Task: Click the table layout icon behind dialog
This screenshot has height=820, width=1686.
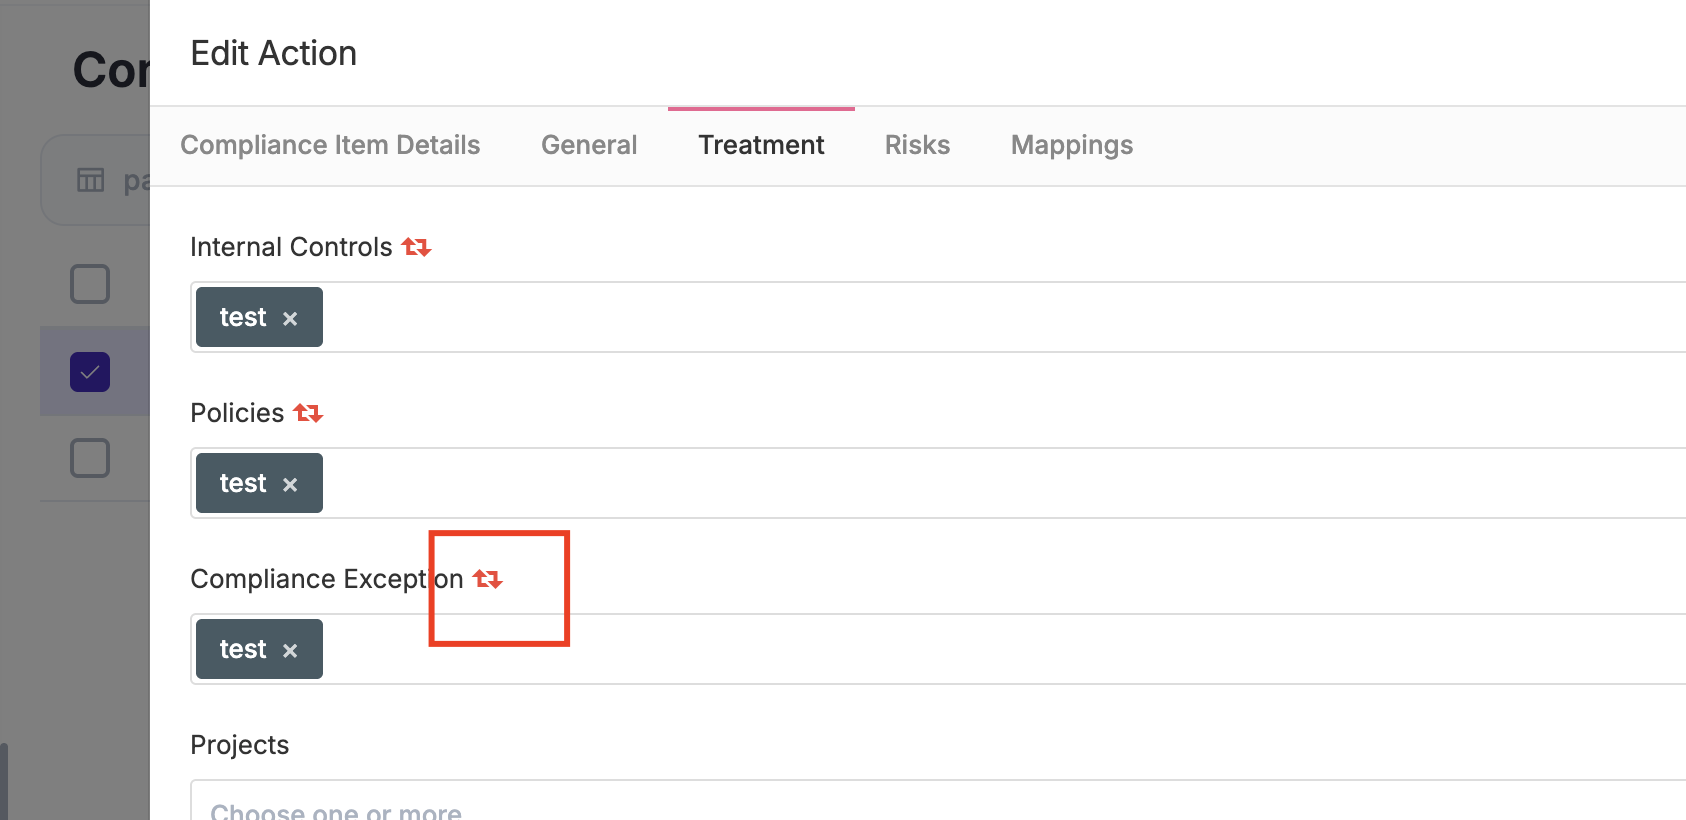Action: tap(90, 180)
